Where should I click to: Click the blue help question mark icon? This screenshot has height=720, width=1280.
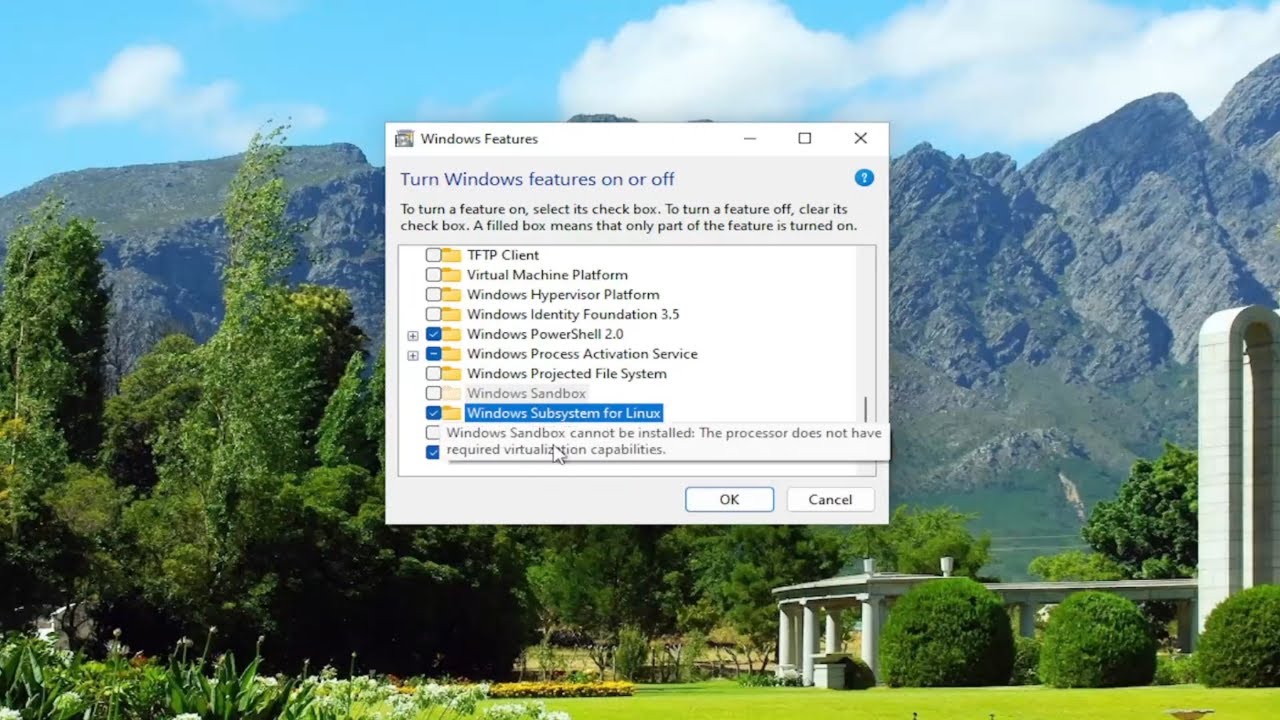864,178
